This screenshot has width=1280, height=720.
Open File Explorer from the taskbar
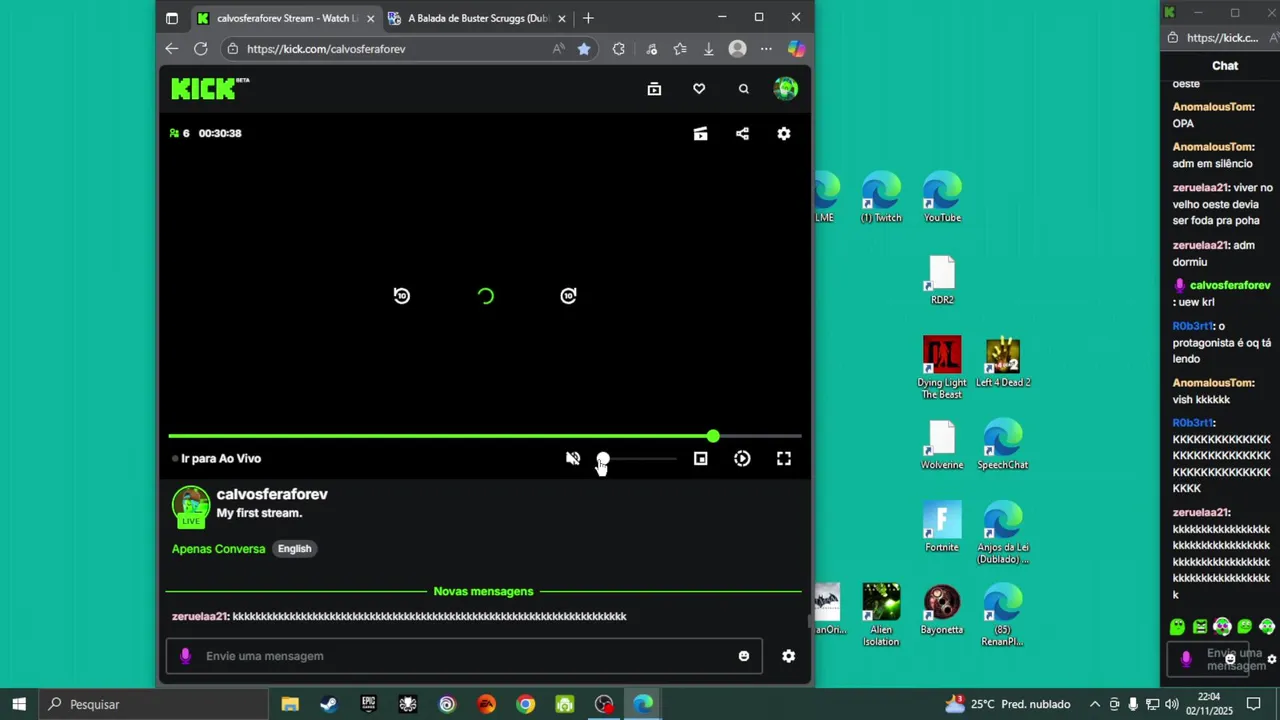tap(290, 704)
